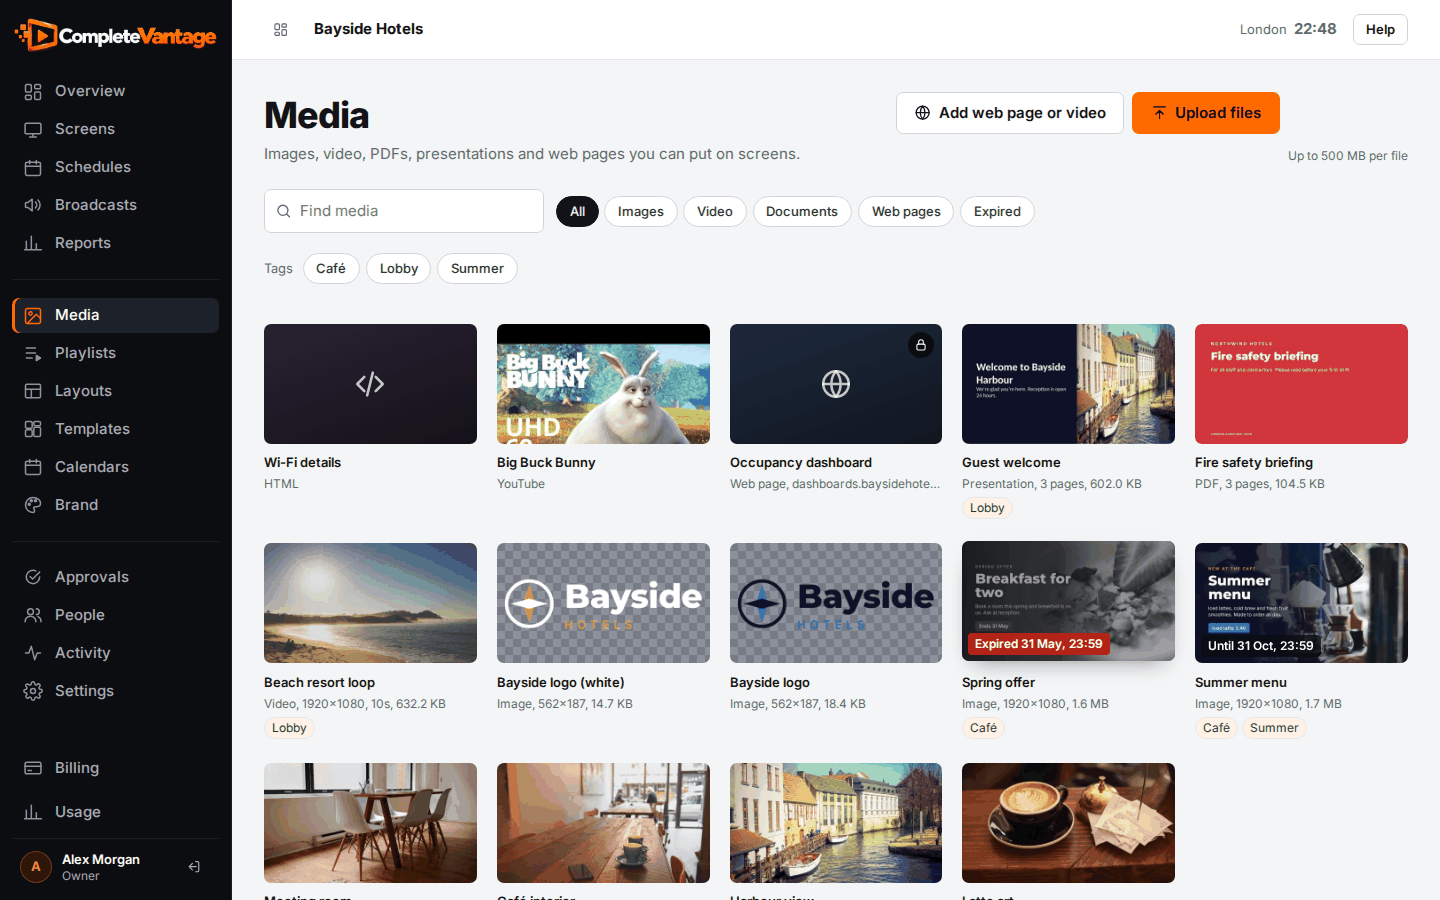Viewport: 1440px width, 900px height.
Task: Open the Overview sidebar icon
Action: pos(33,91)
